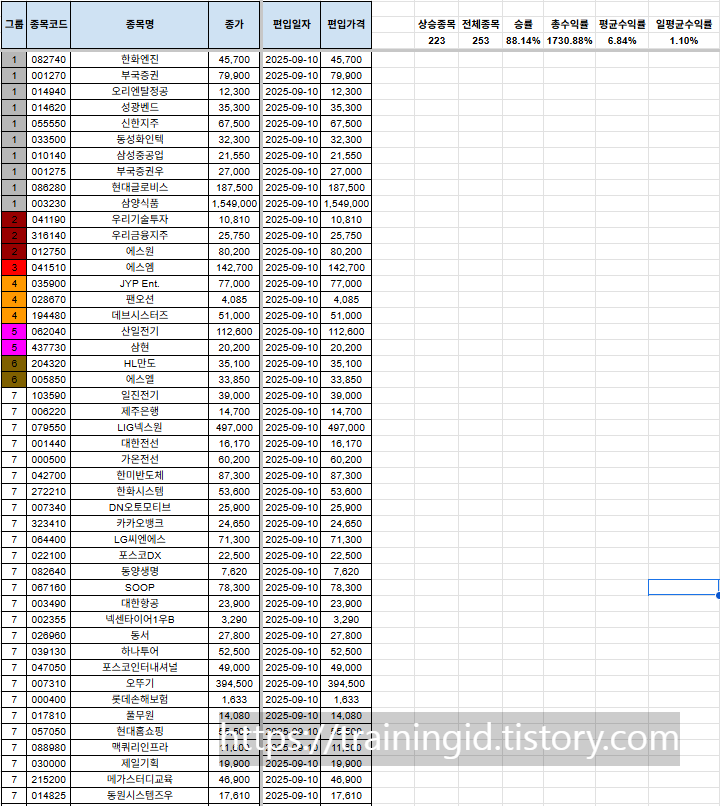Image resolution: width=720 pixels, height=806 pixels.
Task: Select the stock name 포스코인터내셔널
Action: click(x=139, y=667)
